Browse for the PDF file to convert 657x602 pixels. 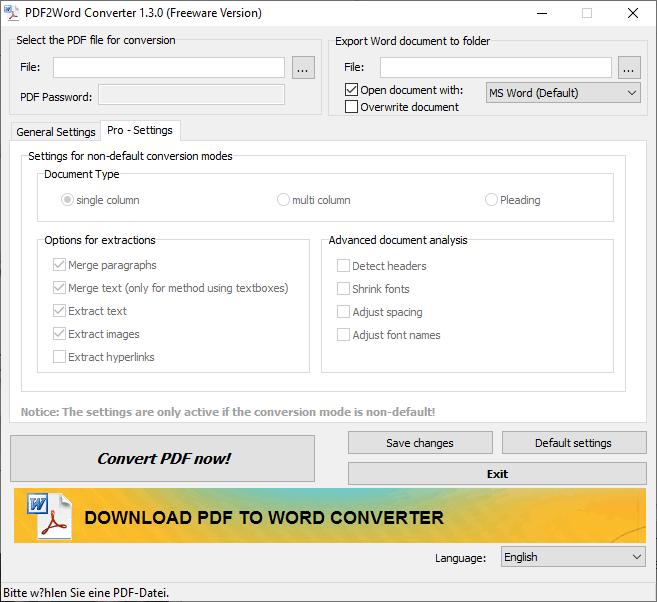303,67
